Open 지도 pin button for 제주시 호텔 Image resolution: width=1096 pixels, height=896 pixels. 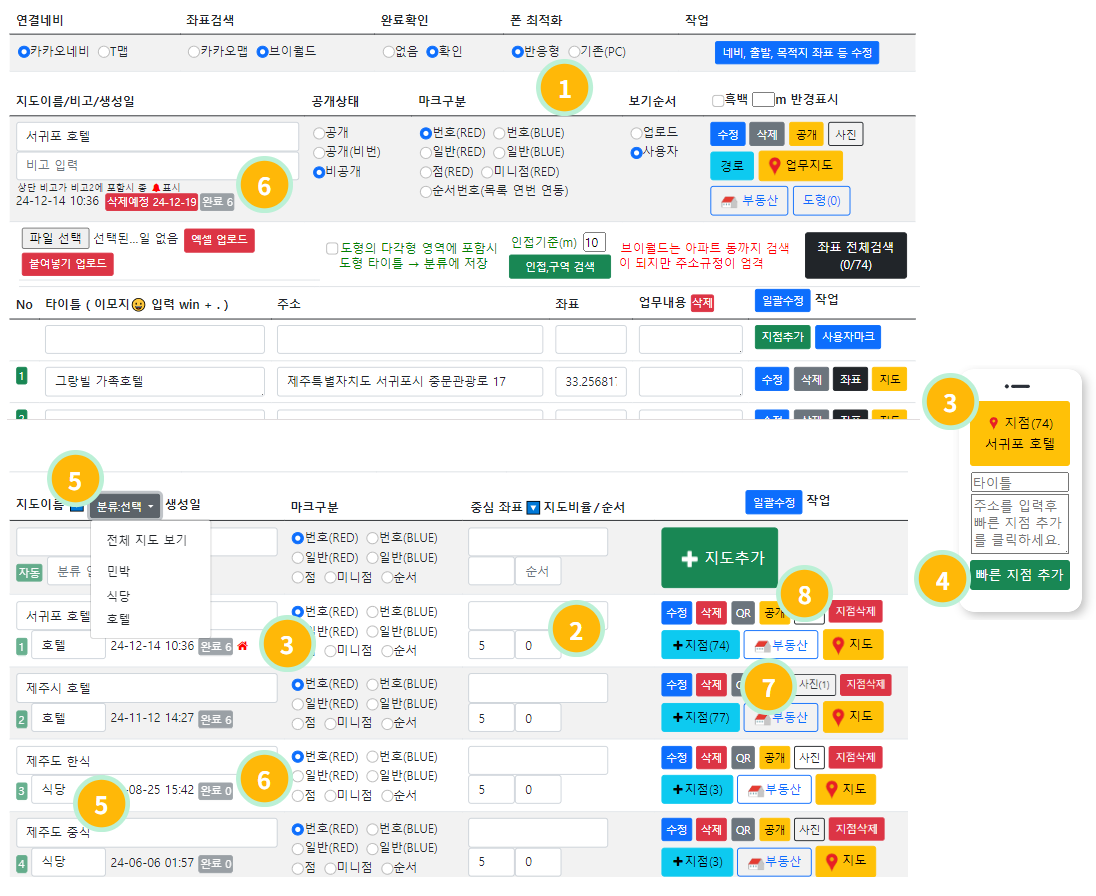[853, 717]
